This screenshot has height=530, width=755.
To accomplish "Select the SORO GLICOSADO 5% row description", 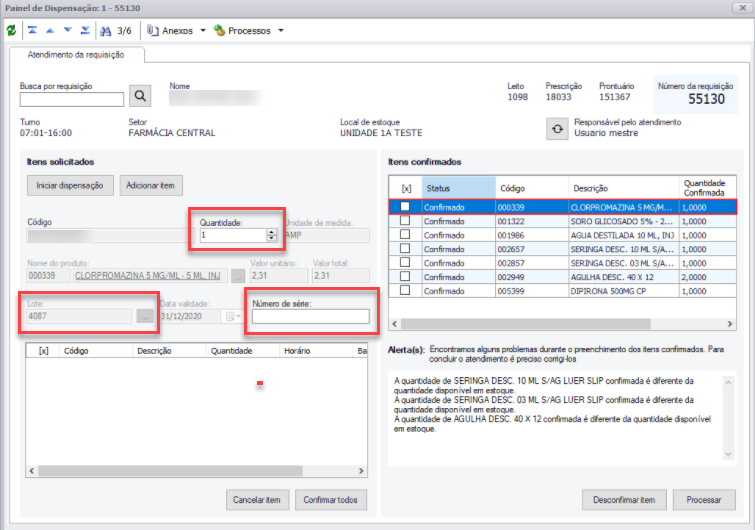I will tap(624, 221).
